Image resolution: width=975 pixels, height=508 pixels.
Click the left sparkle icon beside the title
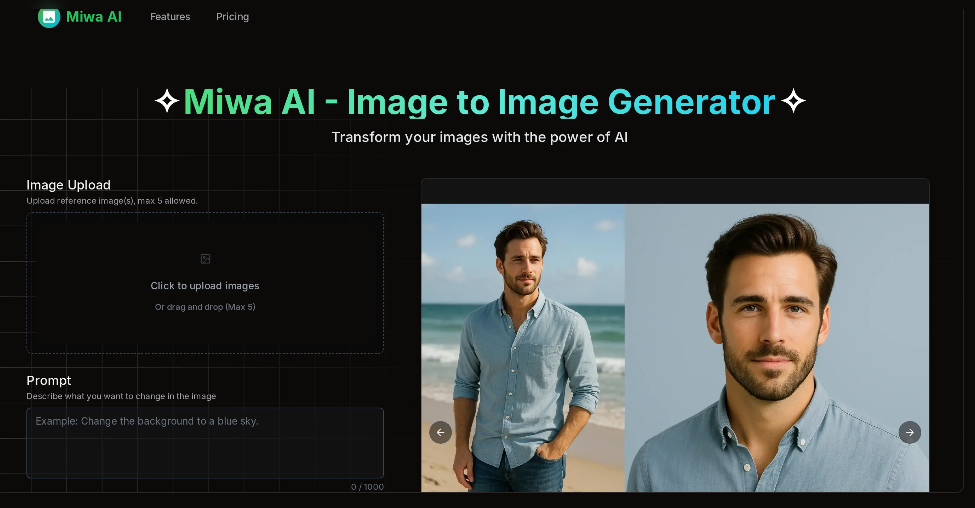pyautogui.click(x=167, y=101)
